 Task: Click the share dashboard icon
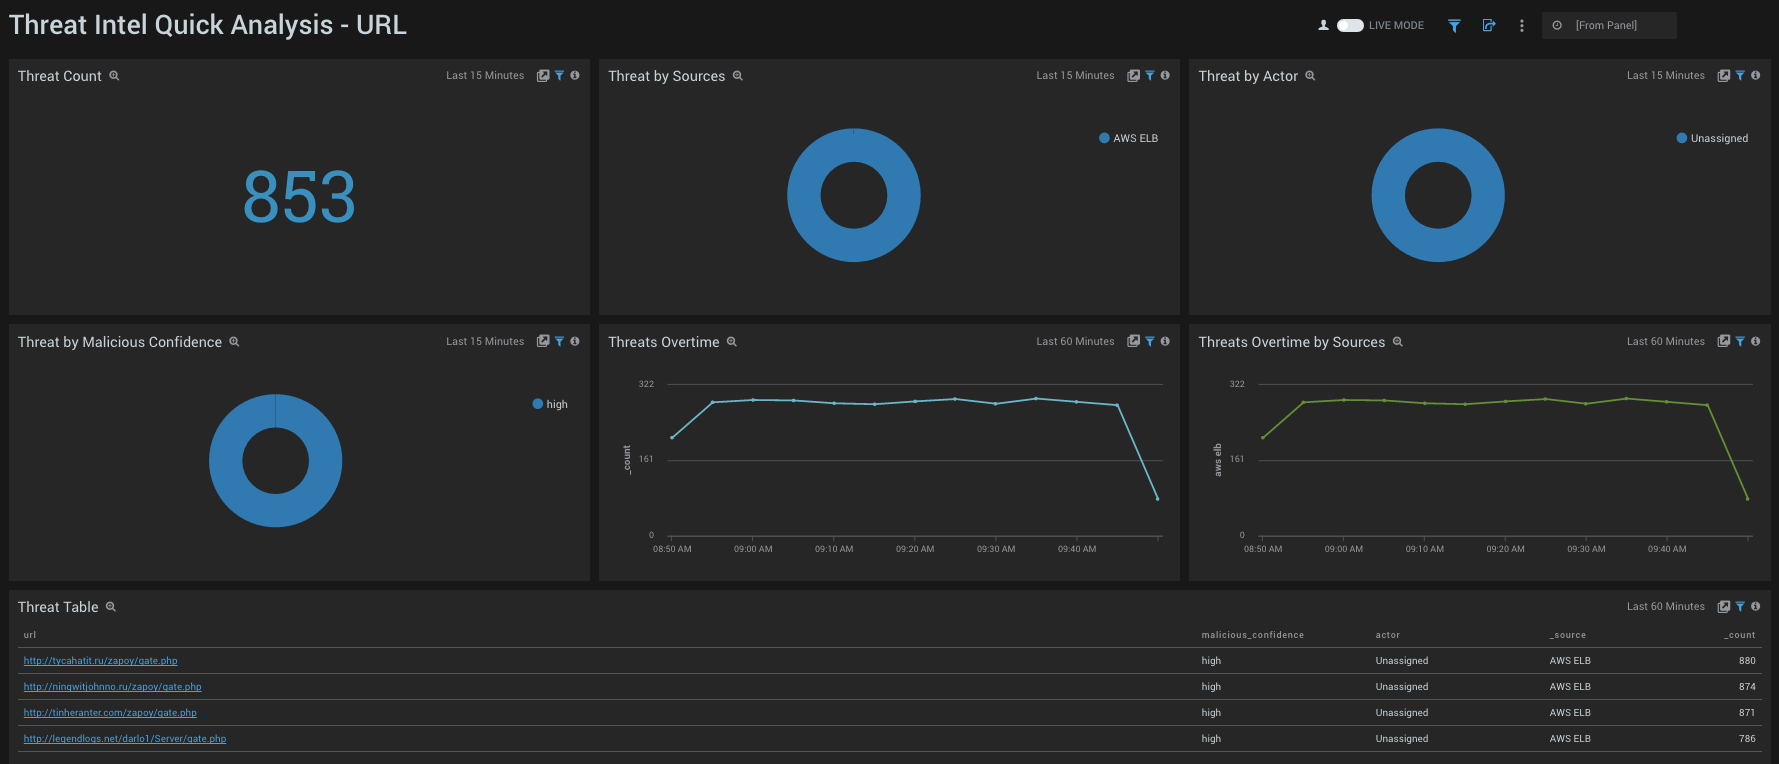click(x=1489, y=26)
